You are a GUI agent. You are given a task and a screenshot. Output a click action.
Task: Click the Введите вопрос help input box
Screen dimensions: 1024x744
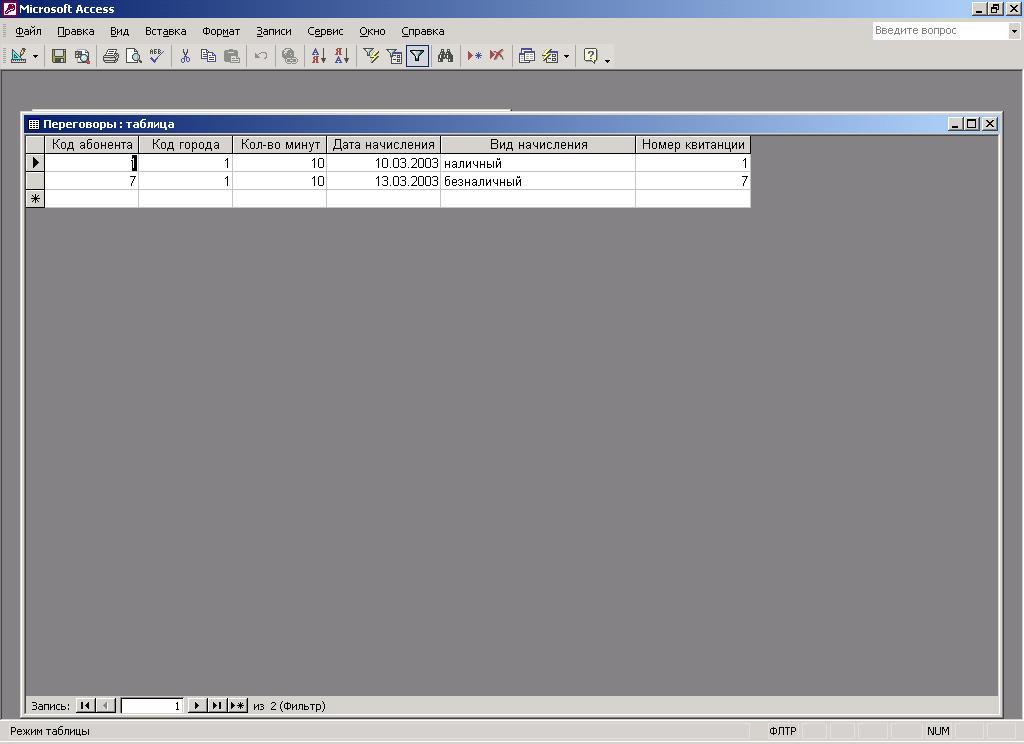point(940,31)
